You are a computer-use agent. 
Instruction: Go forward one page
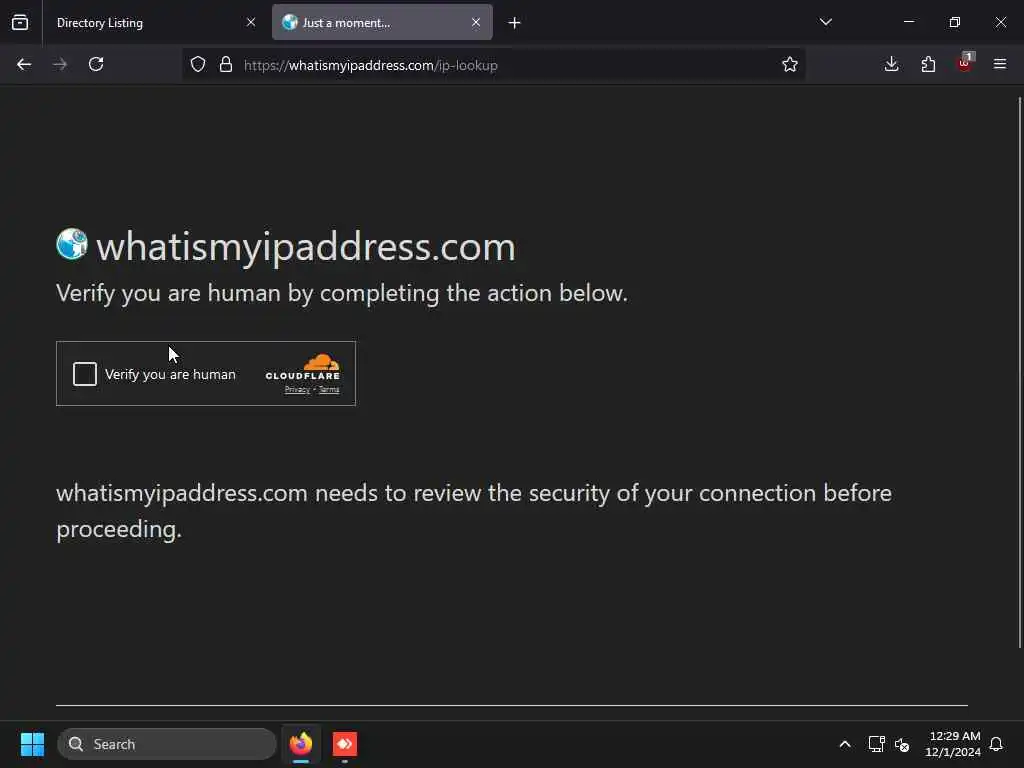click(60, 64)
